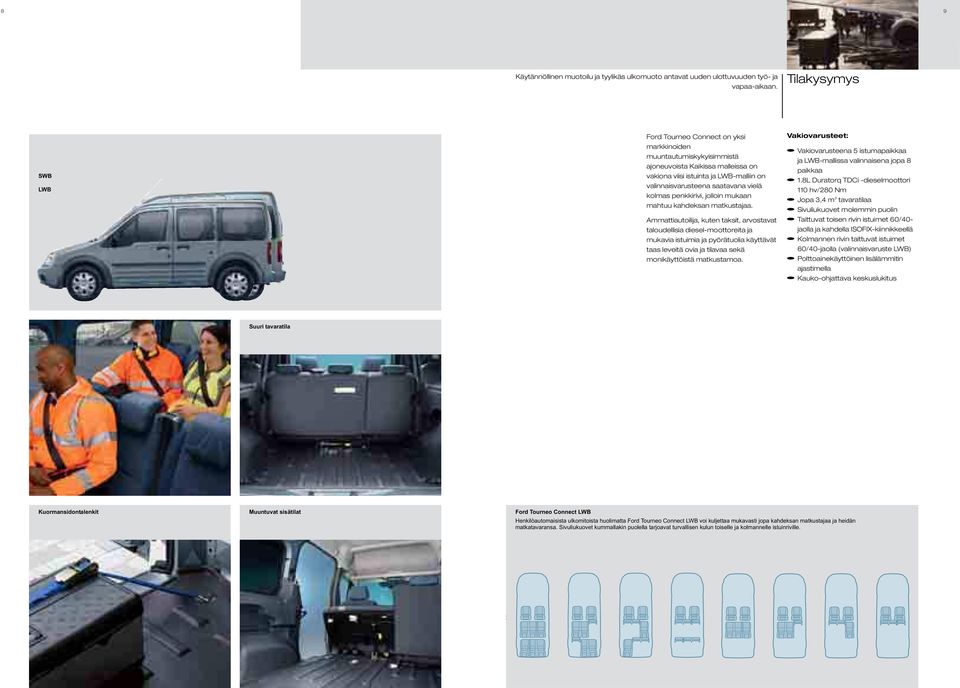
Task: Click the Tilakysymys heading
Action: [823, 79]
